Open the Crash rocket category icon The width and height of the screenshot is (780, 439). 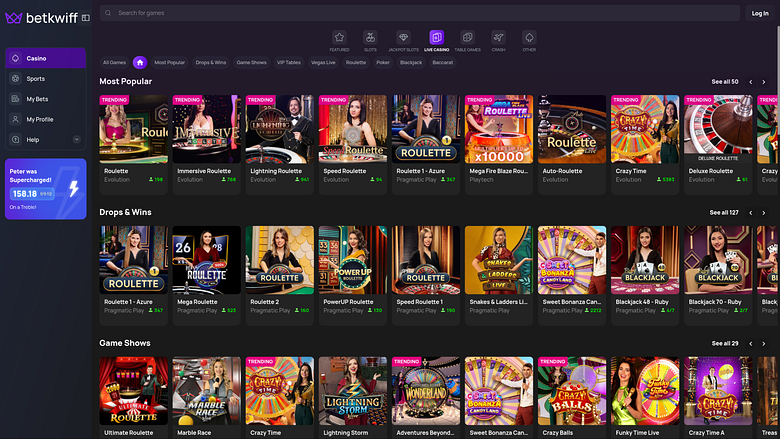tap(498, 37)
